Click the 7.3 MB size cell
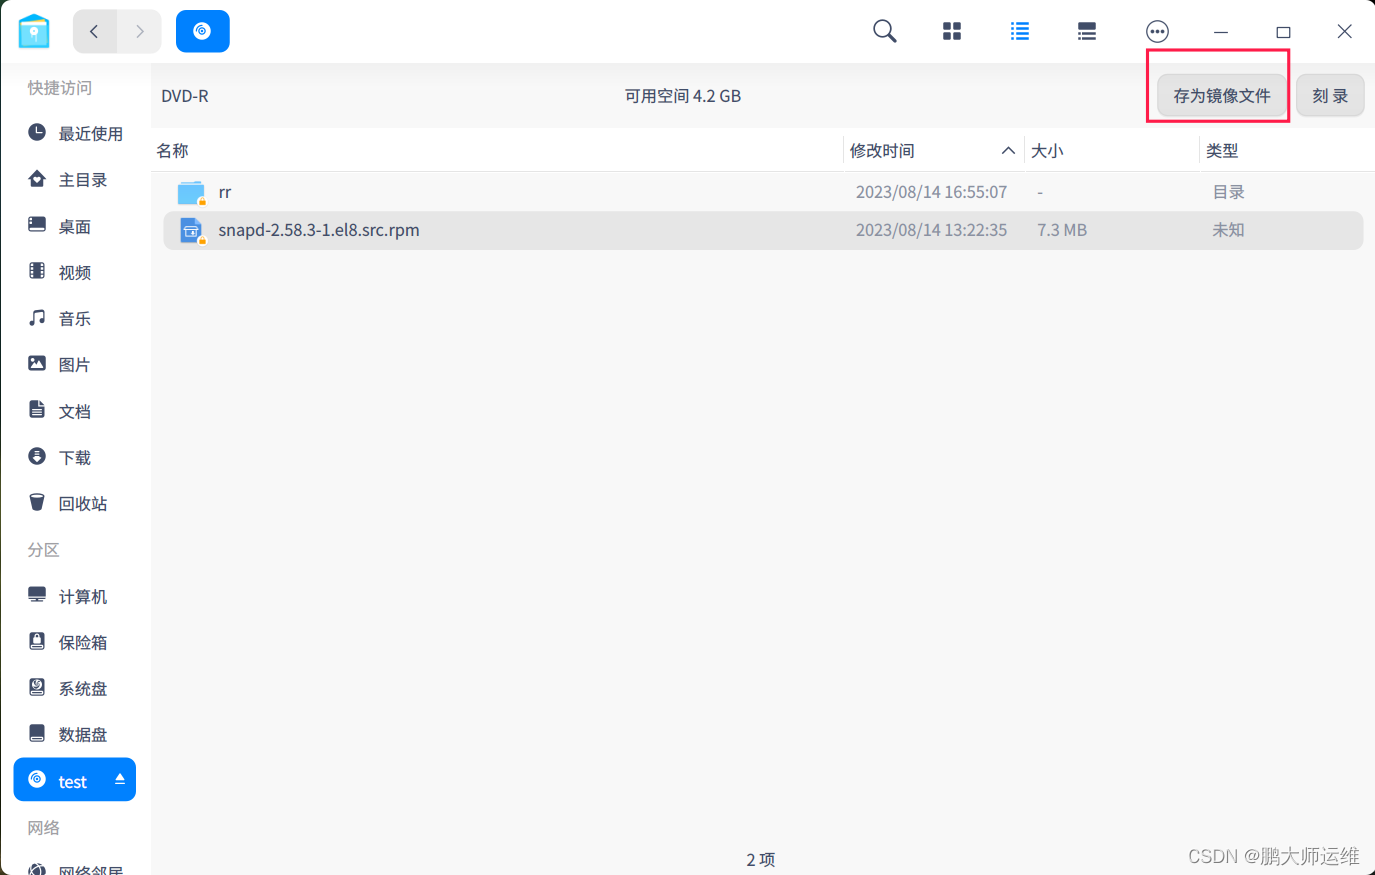 [x=1062, y=230]
